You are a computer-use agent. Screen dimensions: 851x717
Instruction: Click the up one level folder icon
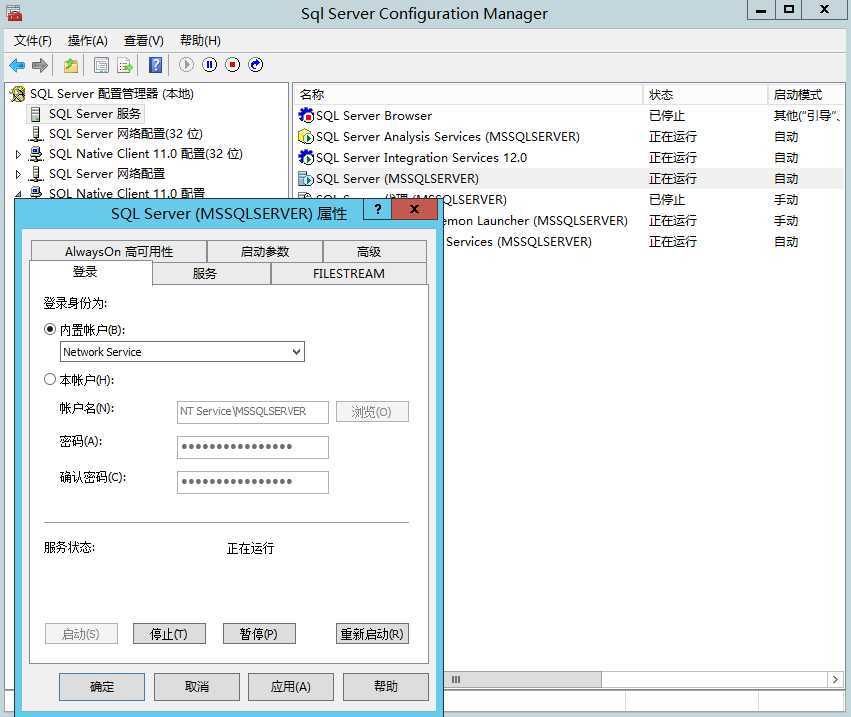tap(71, 65)
